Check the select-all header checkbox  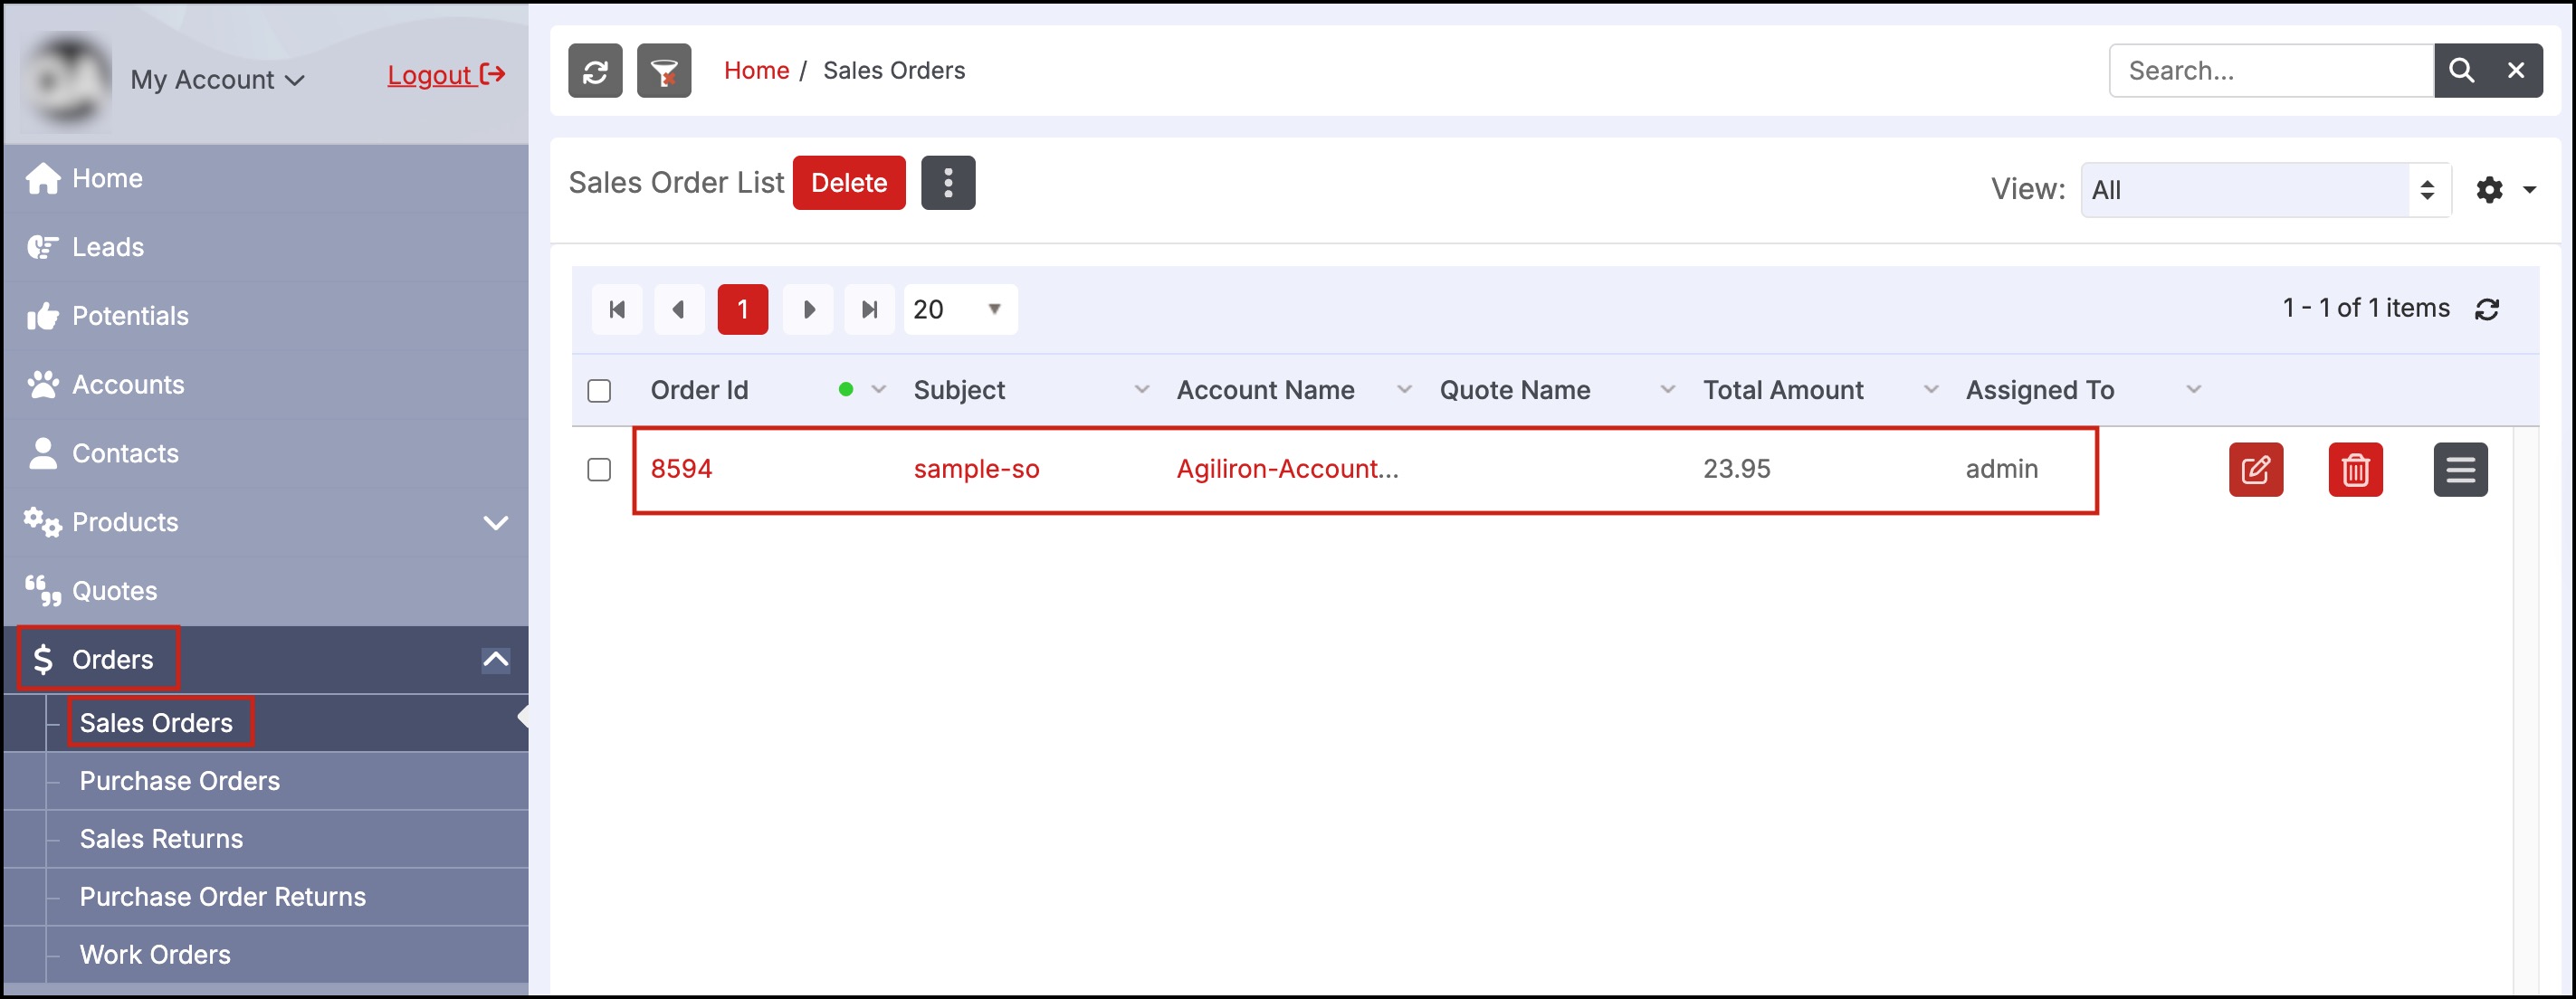599,390
